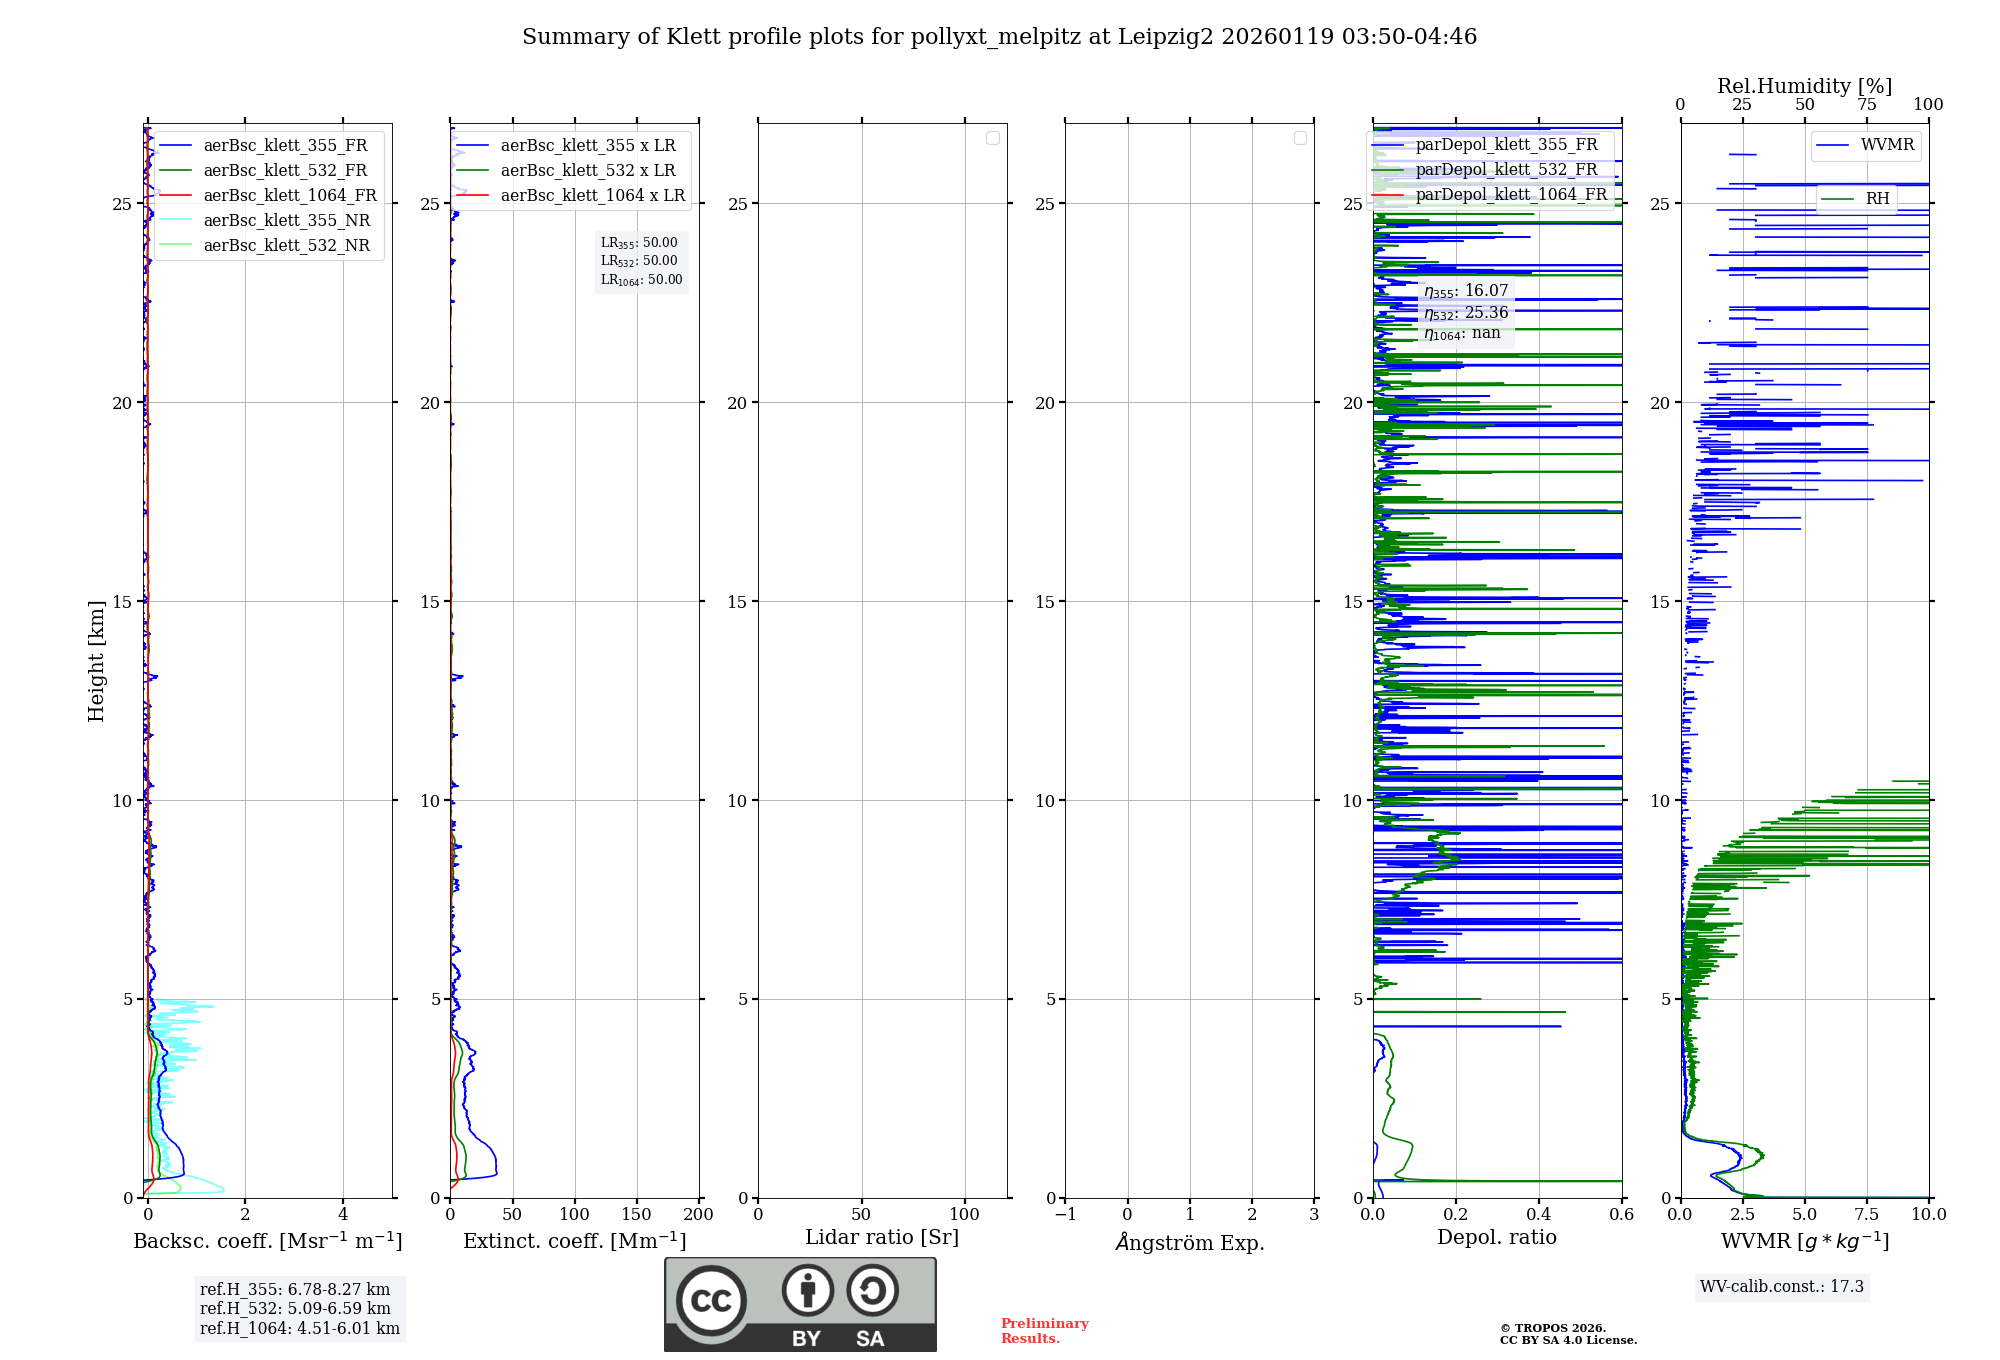This screenshot has height=1360, width=2000.
Task: Click the Preliminary Results red text
Action: (1044, 1330)
